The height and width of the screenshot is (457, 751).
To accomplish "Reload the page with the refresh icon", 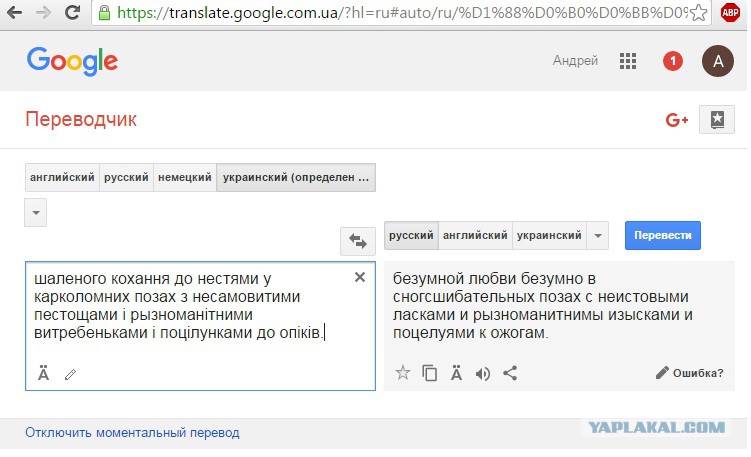I will pyautogui.click(x=72, y=12).
